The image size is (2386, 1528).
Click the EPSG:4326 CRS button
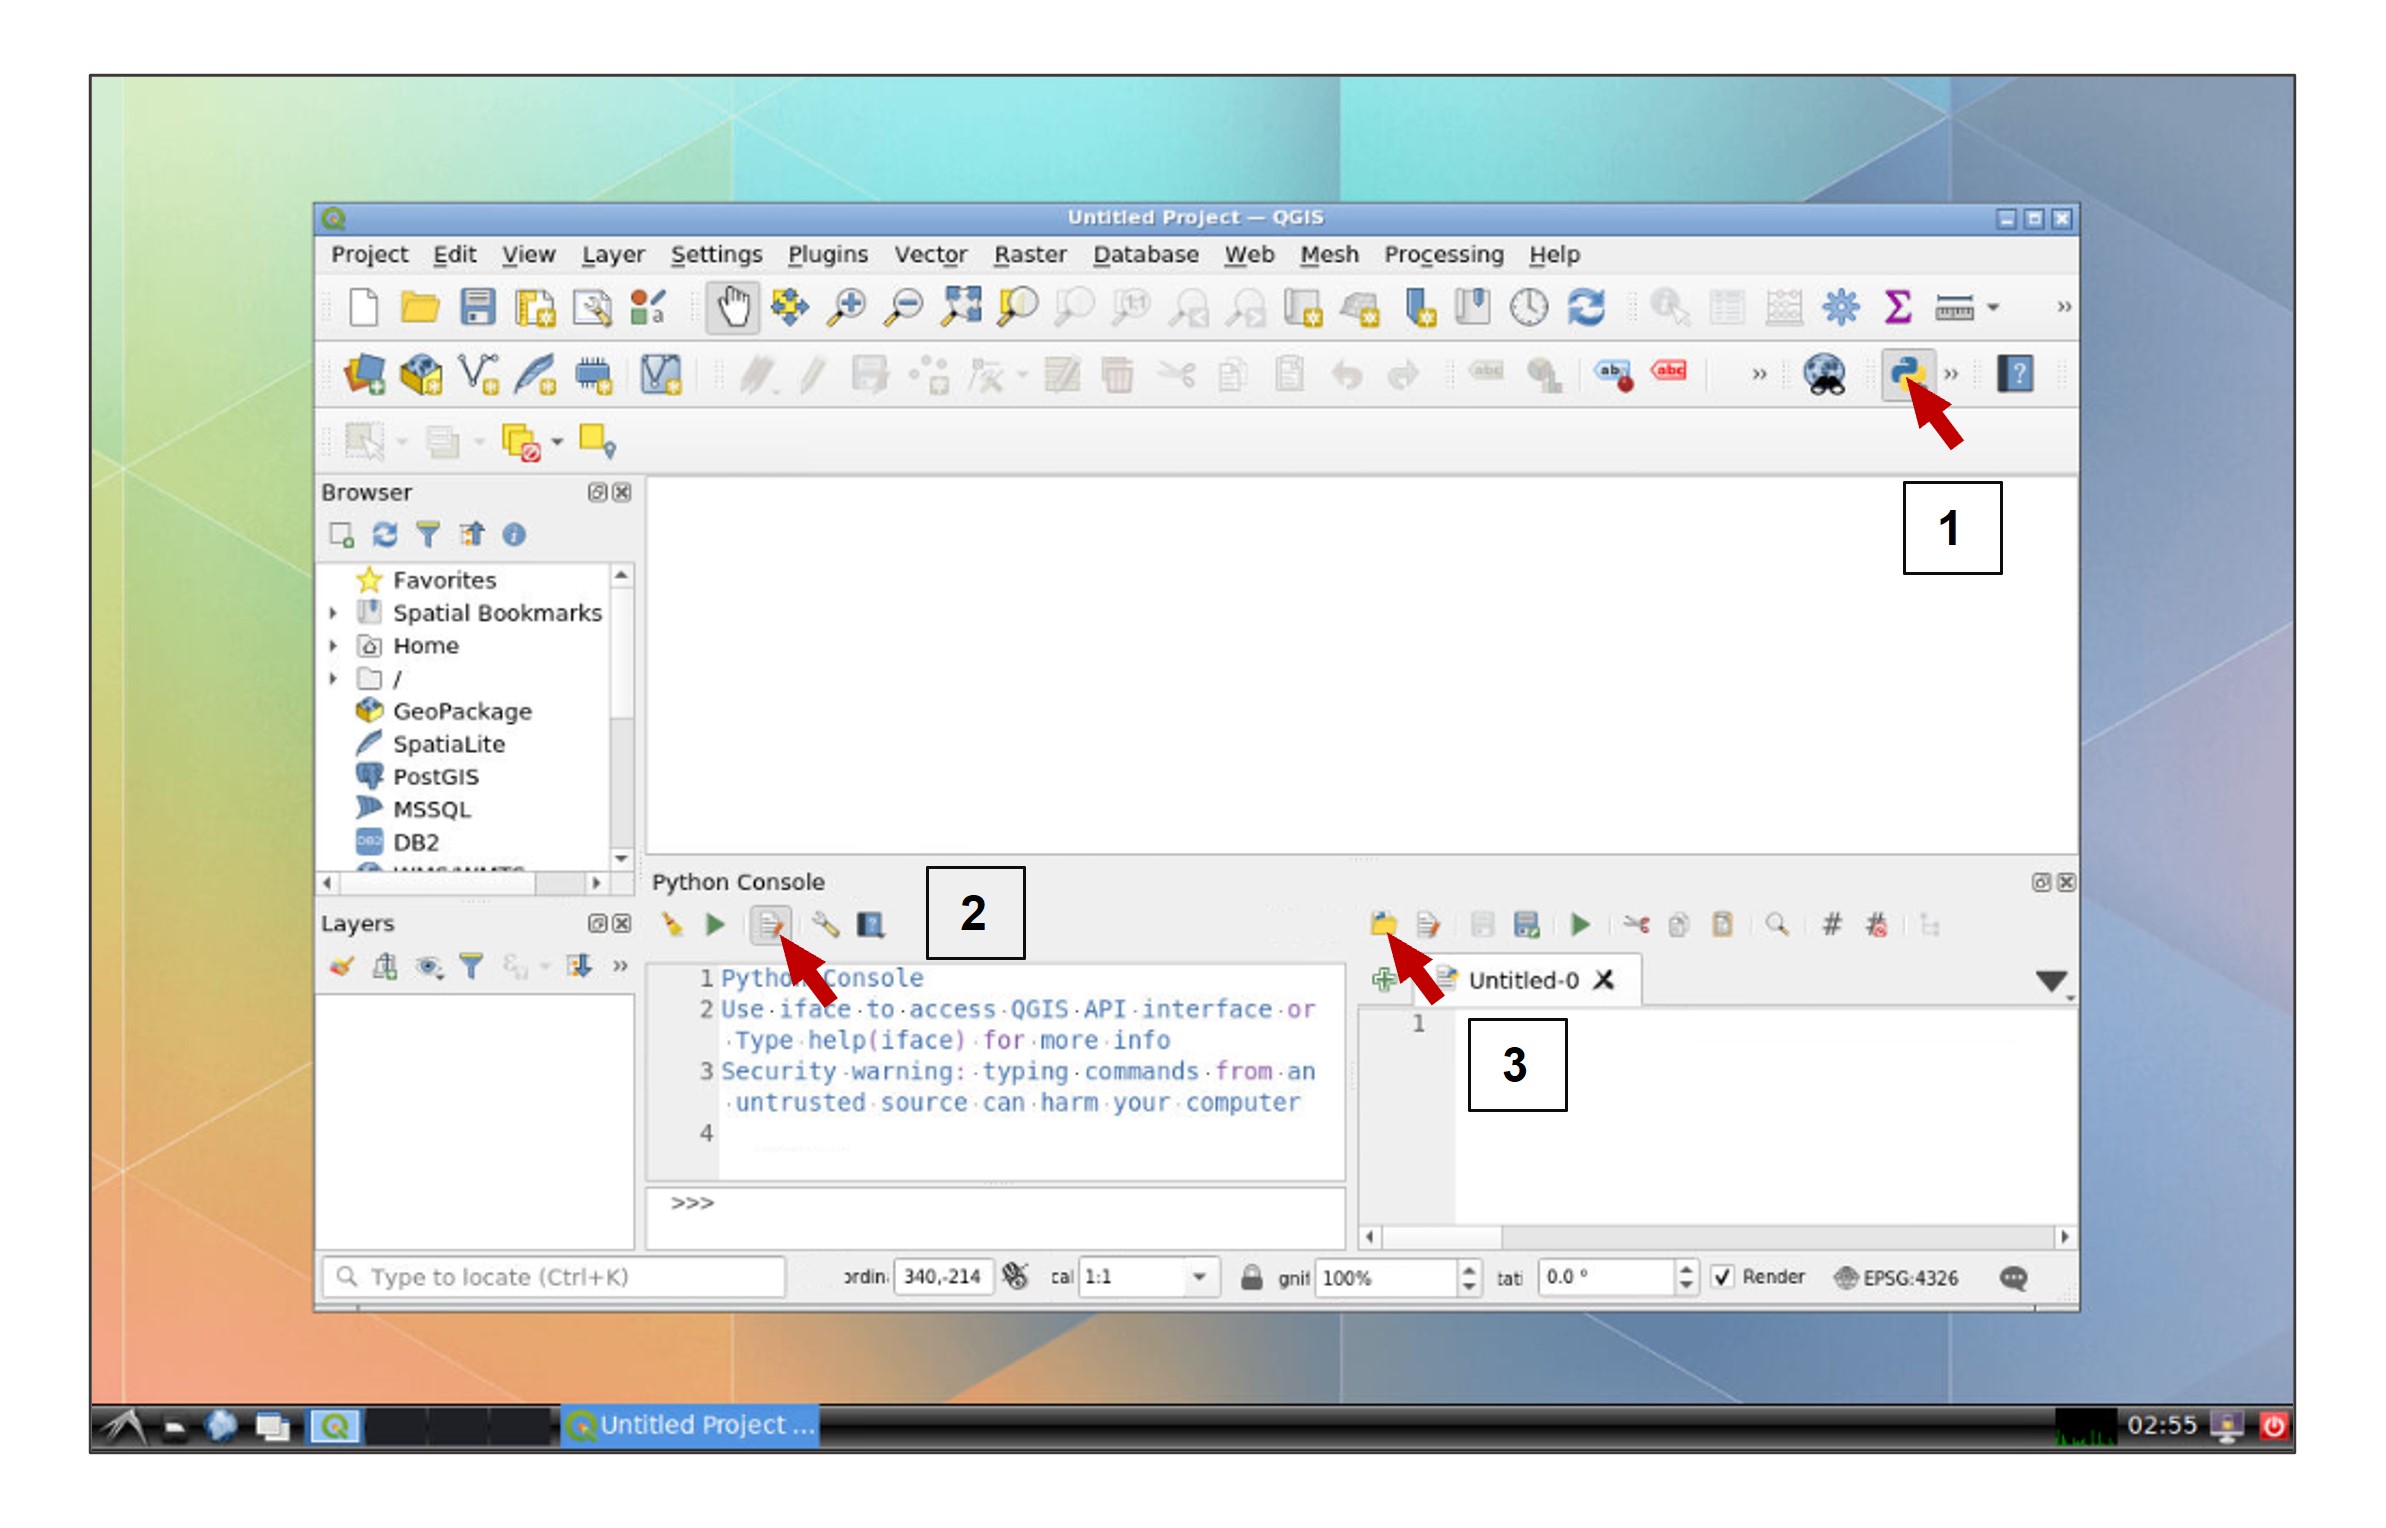pos(1896,1277)
